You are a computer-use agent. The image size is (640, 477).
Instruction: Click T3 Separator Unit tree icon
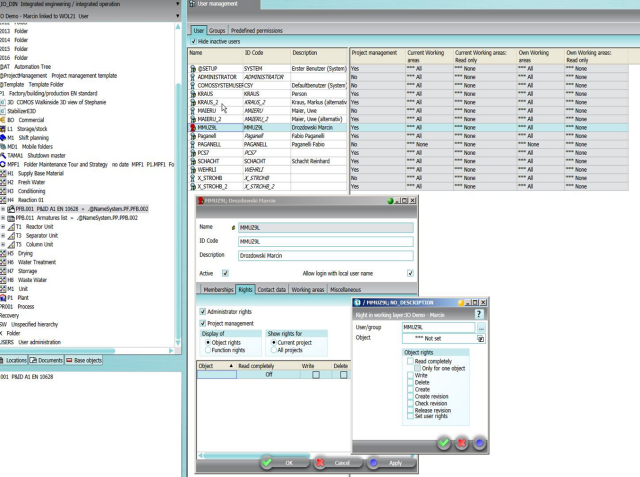[11, 236]
